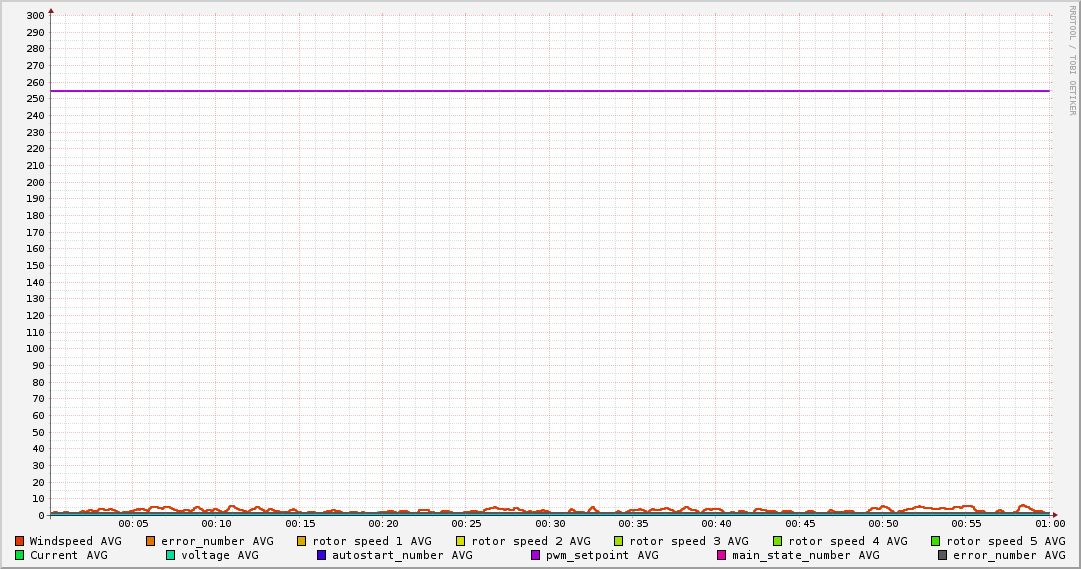The height and width of the screenshot is (569, 1081).
Task: Select the 'main_state_number AVG' legend label
Action: (806, 555)
